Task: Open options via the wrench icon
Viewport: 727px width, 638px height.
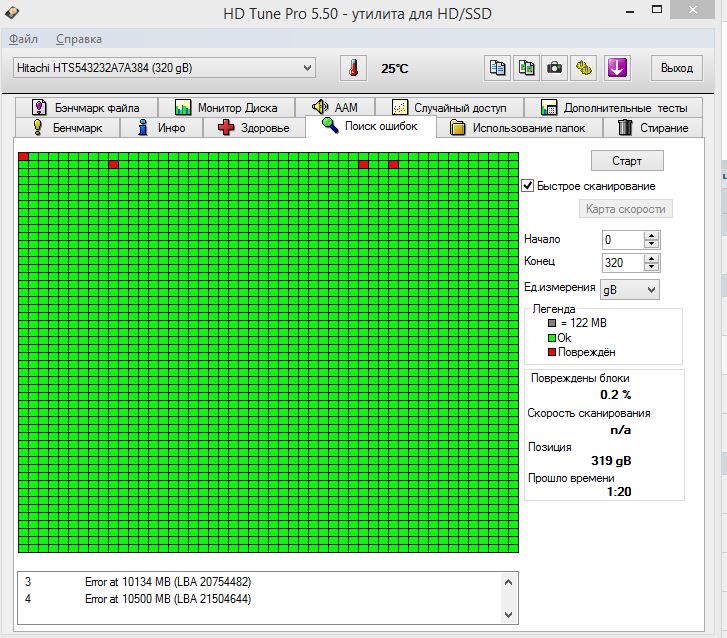Action: [x=585, y=68]
